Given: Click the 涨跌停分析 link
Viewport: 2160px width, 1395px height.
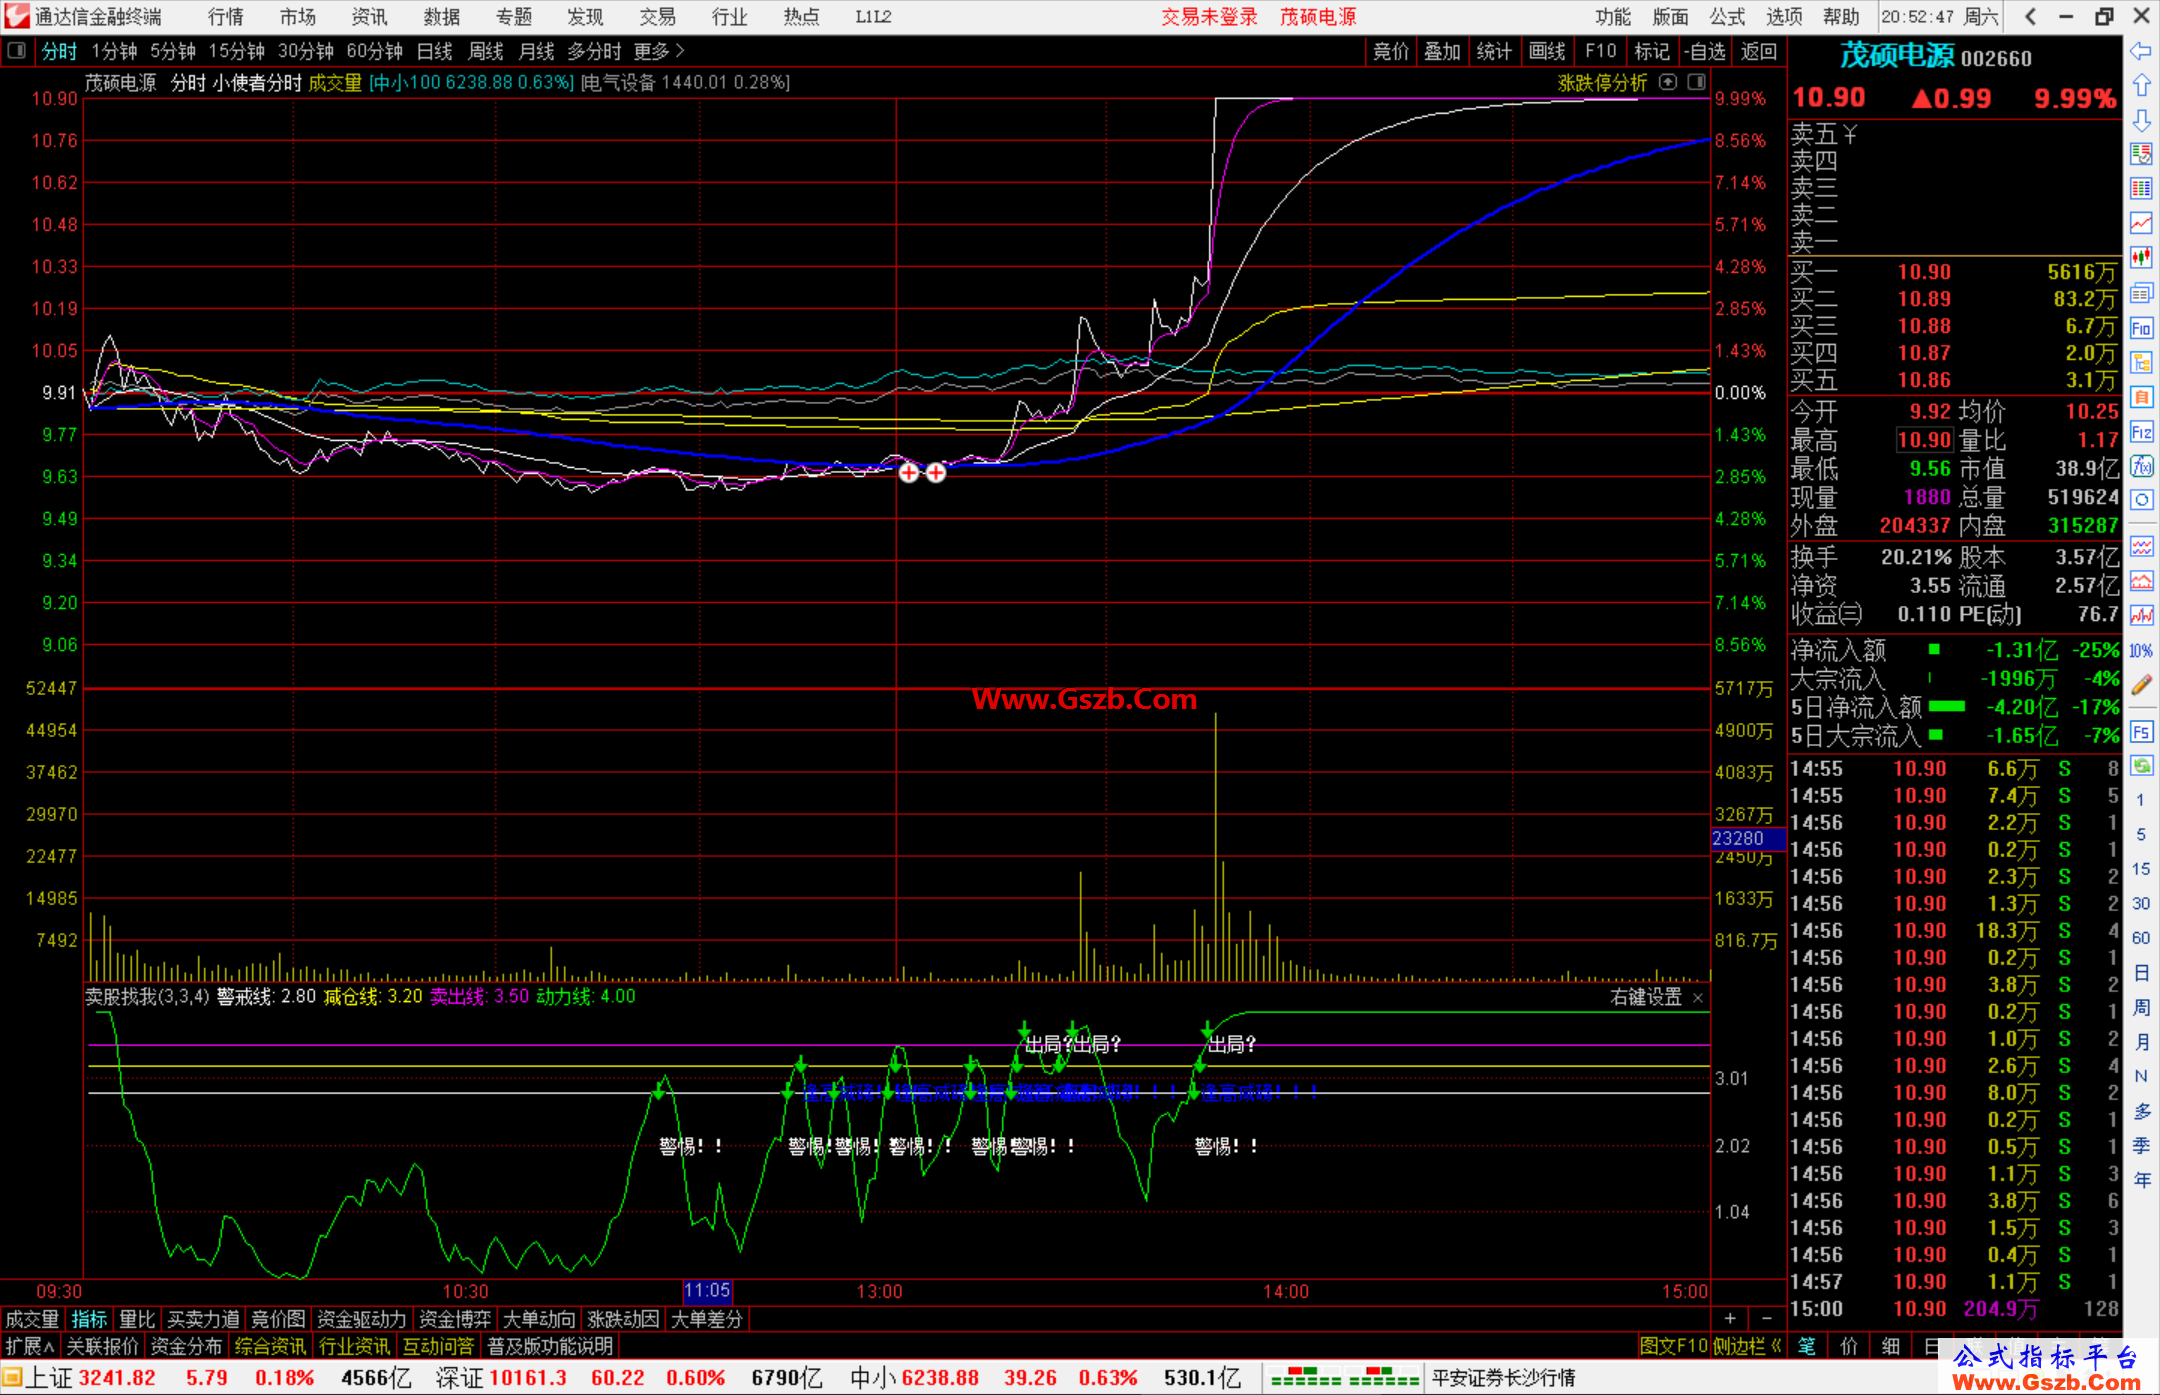Looking at the screenshot, I should point(1602,83).
